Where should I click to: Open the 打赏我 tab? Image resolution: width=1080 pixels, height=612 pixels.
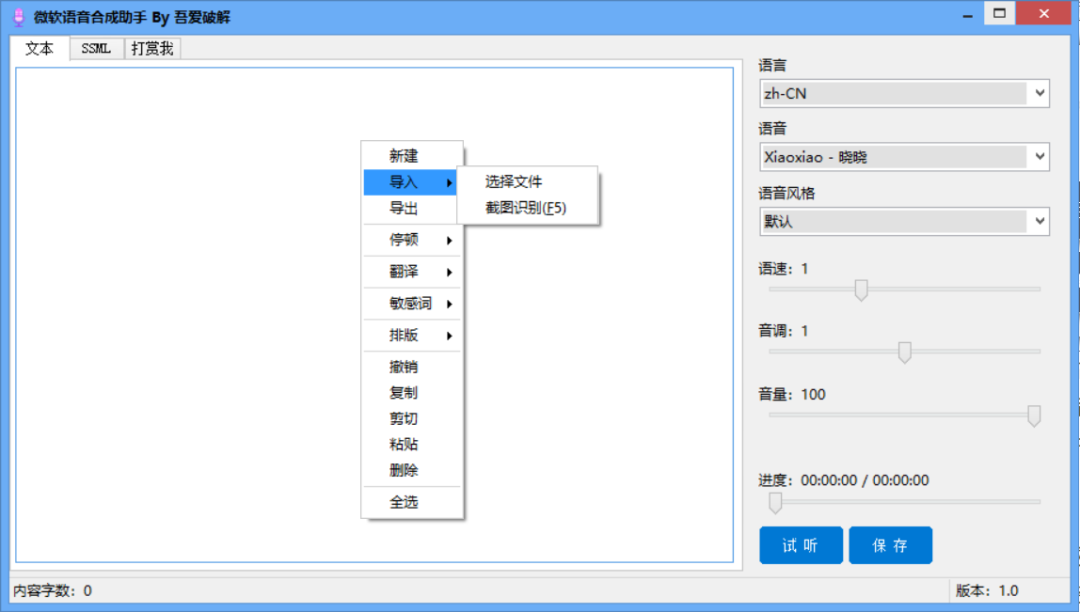(152, 49)
